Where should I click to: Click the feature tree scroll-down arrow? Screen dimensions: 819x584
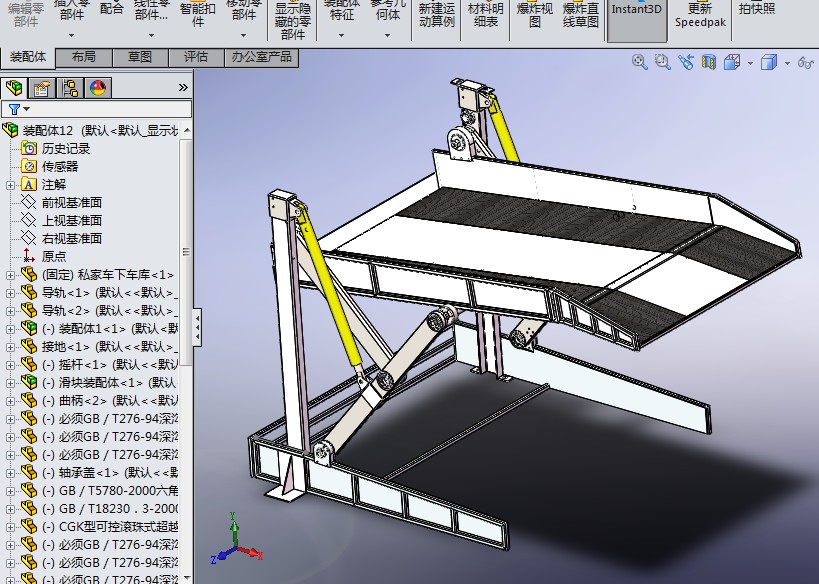click(187, 578)
